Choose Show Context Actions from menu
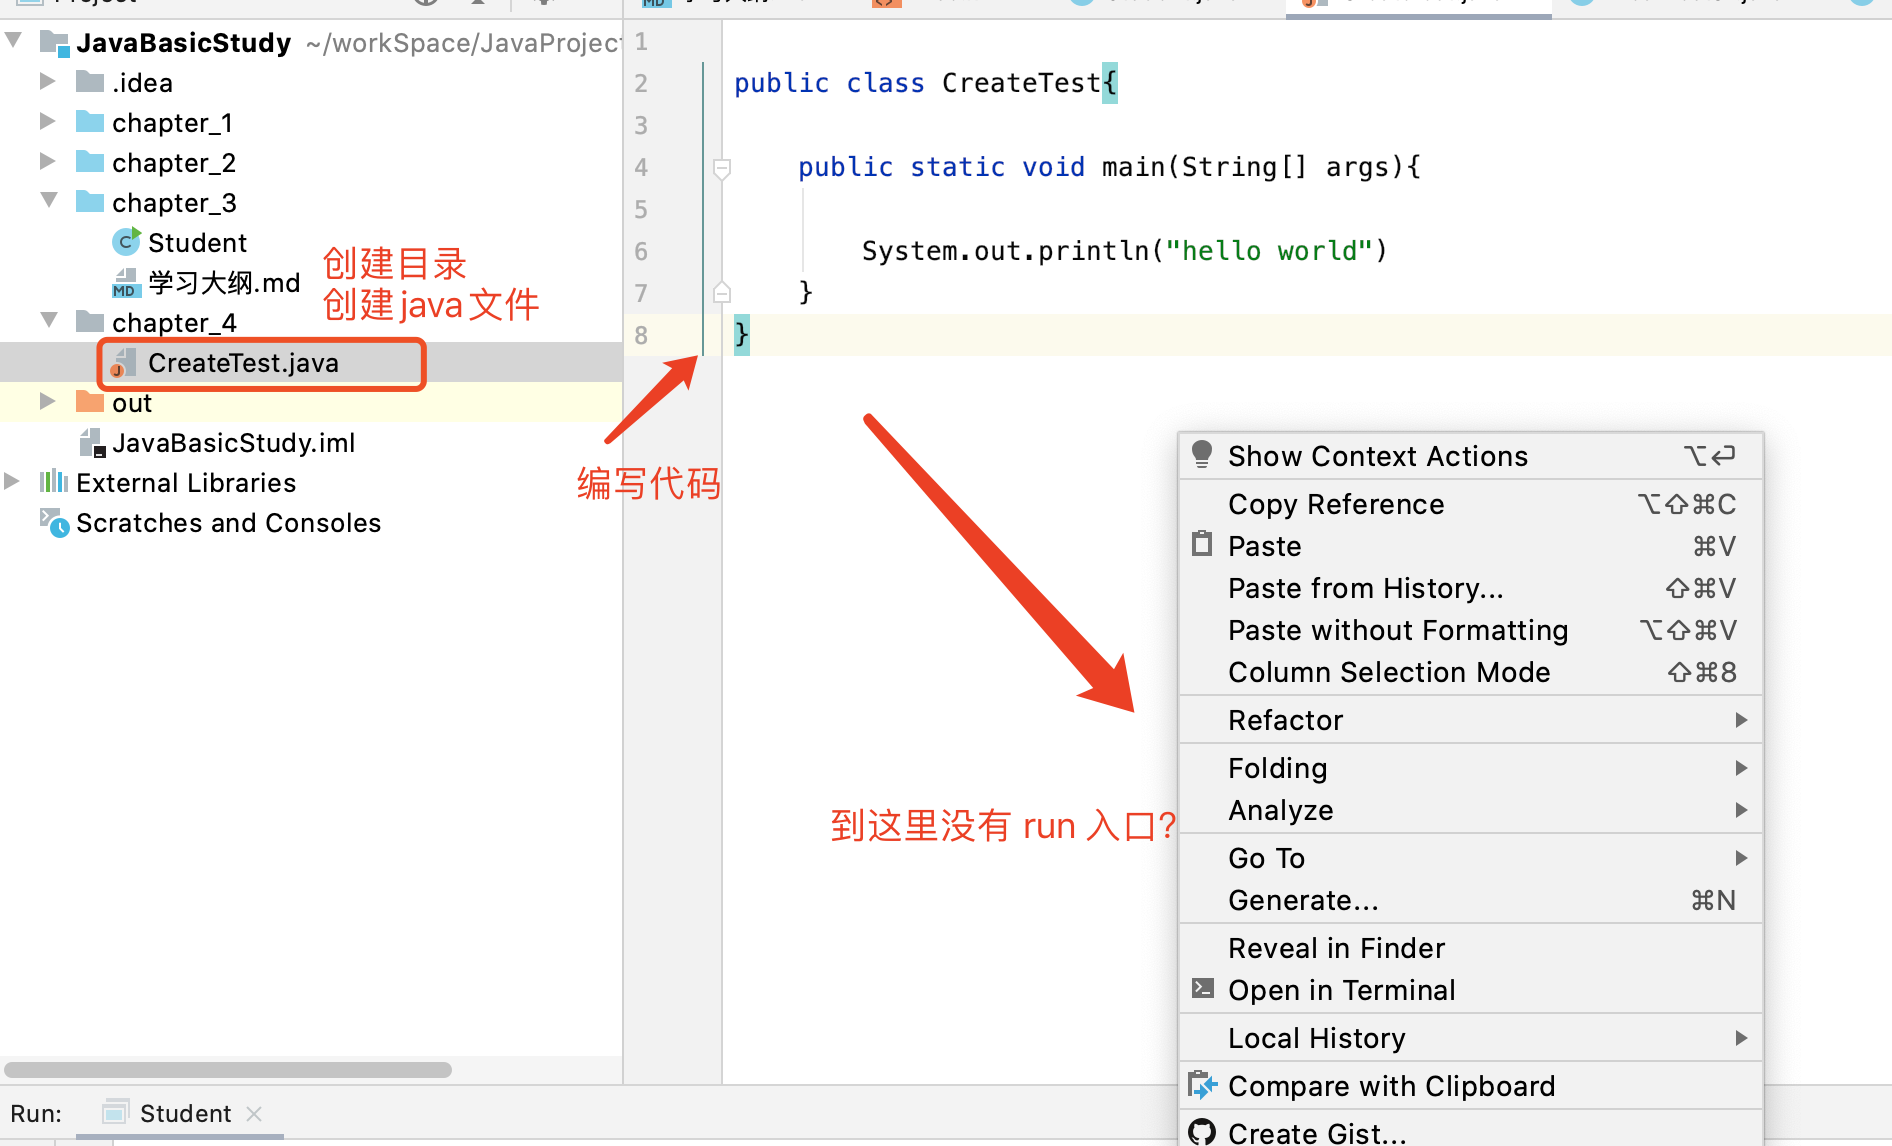Viewport: 1892px width, 1146px height. point(1470,456)
